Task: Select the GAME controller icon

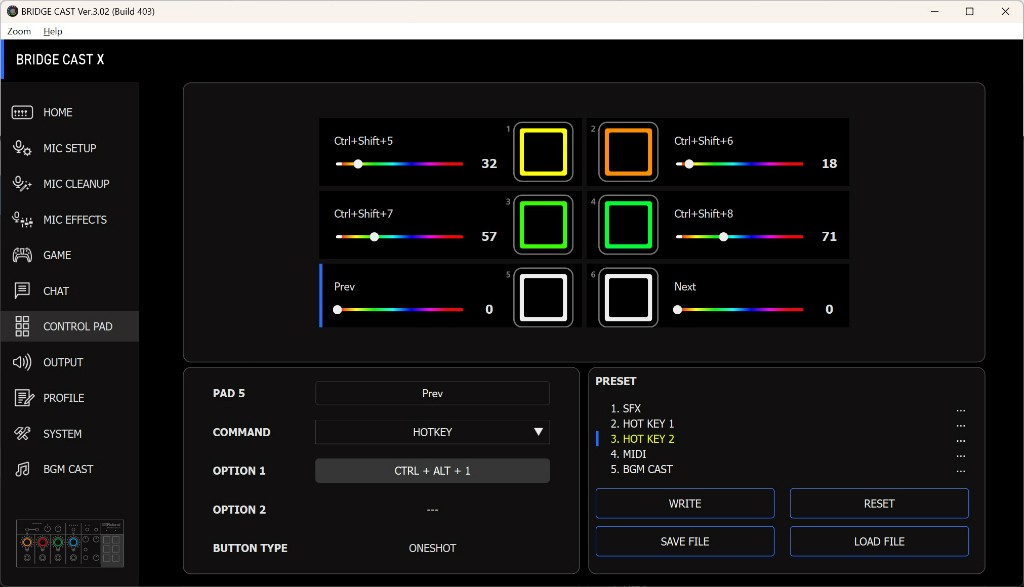Action: pos(22,255)
